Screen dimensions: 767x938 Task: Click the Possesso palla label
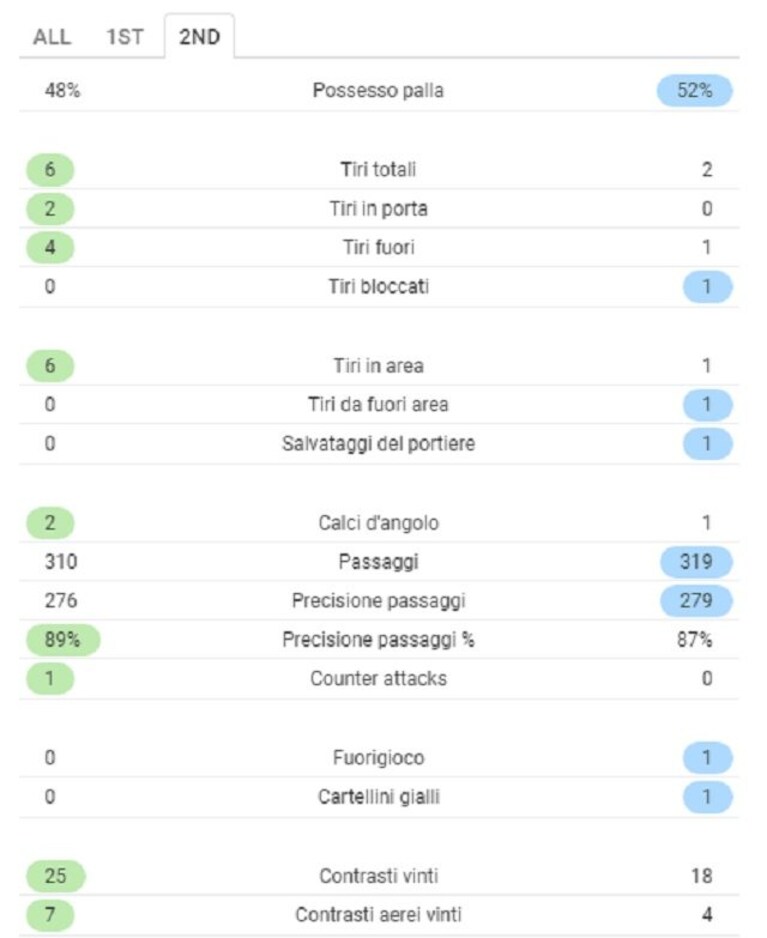(378, 91)
